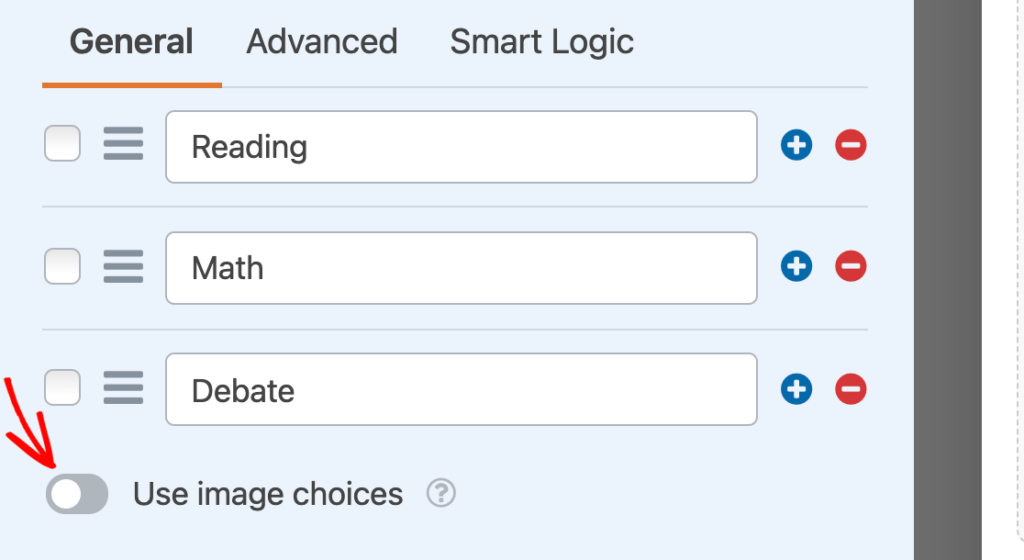Delete the Debate choice
The height and width of the screenshot is (560, 1024).
pos(851,389)
